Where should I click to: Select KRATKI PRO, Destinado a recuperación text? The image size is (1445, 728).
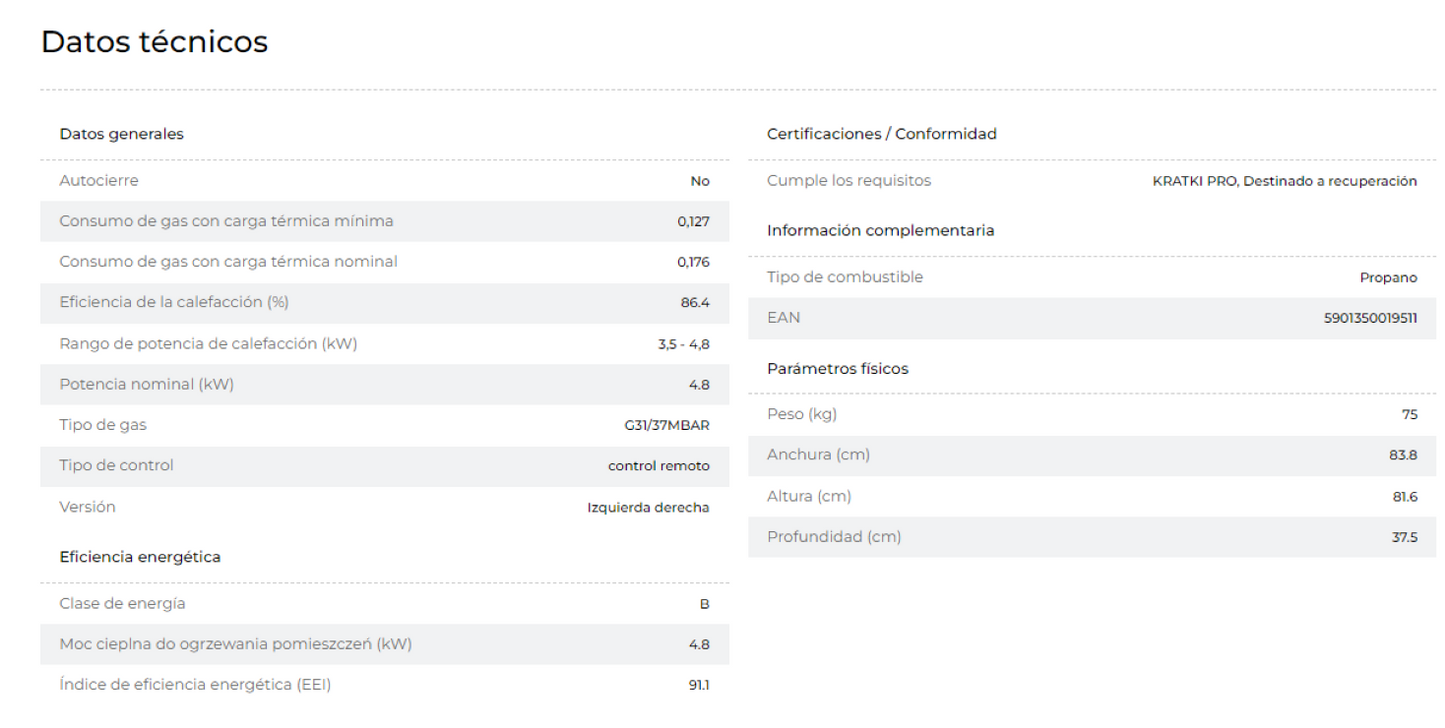click(1285, 181)
